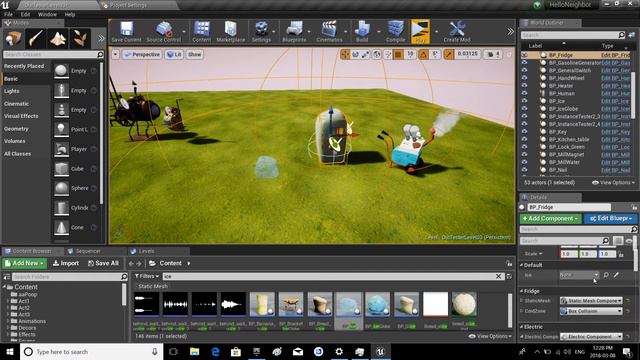Click the Create Mod toolbar icon
Viewport: 640px width, 360px height.
pyautogui.click(x=457, y=31)
